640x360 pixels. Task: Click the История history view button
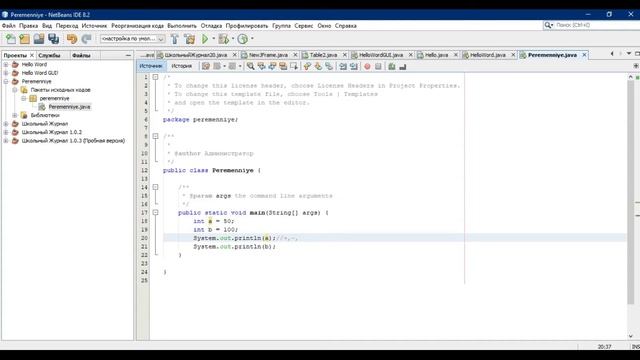point(182,66)
